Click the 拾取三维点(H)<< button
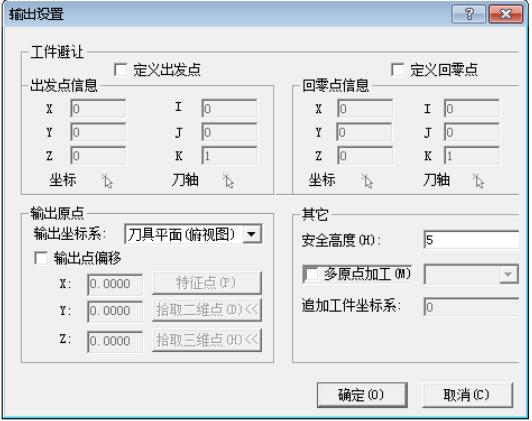Image resolution: width=532 pixels, height=421 pixels. (x=207, y=340)
